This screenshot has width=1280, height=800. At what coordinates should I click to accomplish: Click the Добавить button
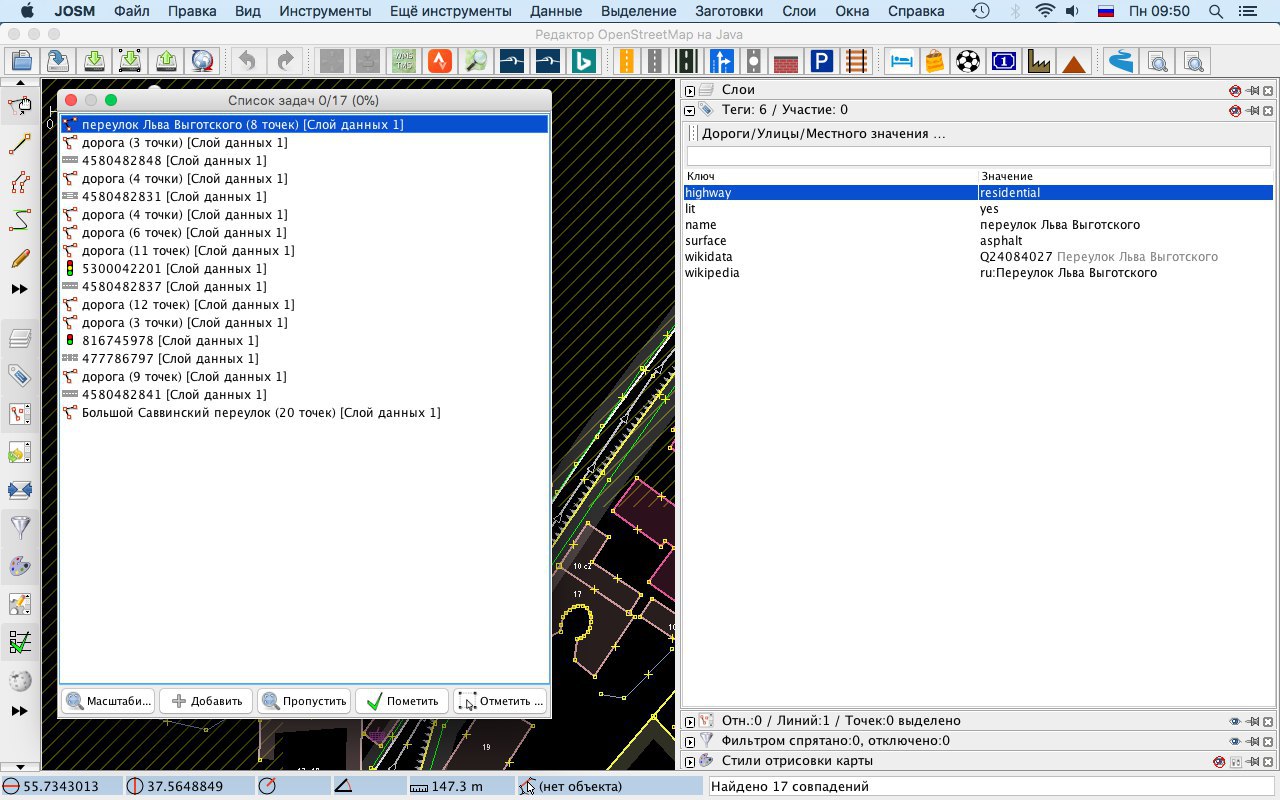click(206, 701)
